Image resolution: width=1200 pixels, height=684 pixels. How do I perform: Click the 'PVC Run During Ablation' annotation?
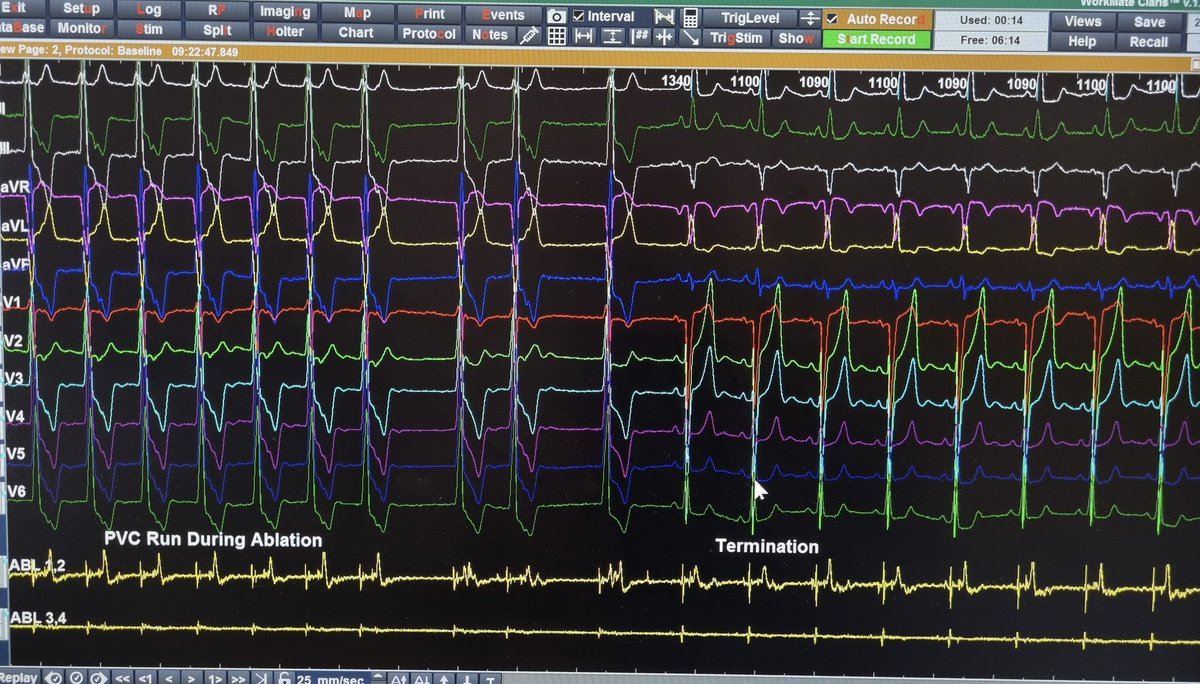(213, 540)
